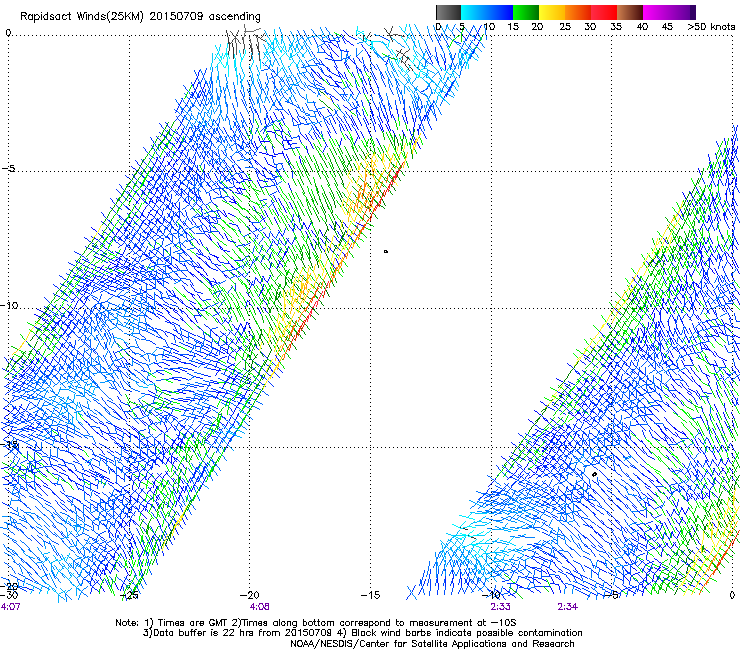Click the '0' longitude label at bottom right
Viewport: 740px width, 650px height.
pos(732,595)
